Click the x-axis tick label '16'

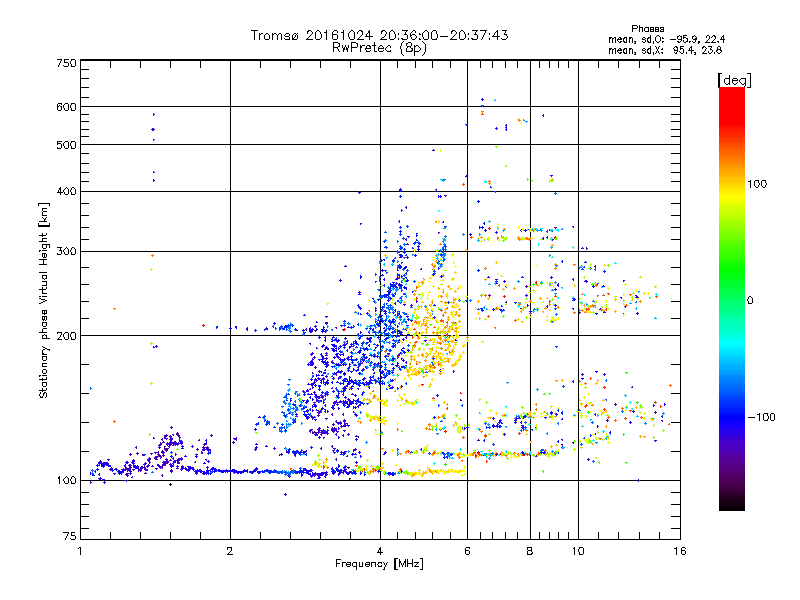680,551
